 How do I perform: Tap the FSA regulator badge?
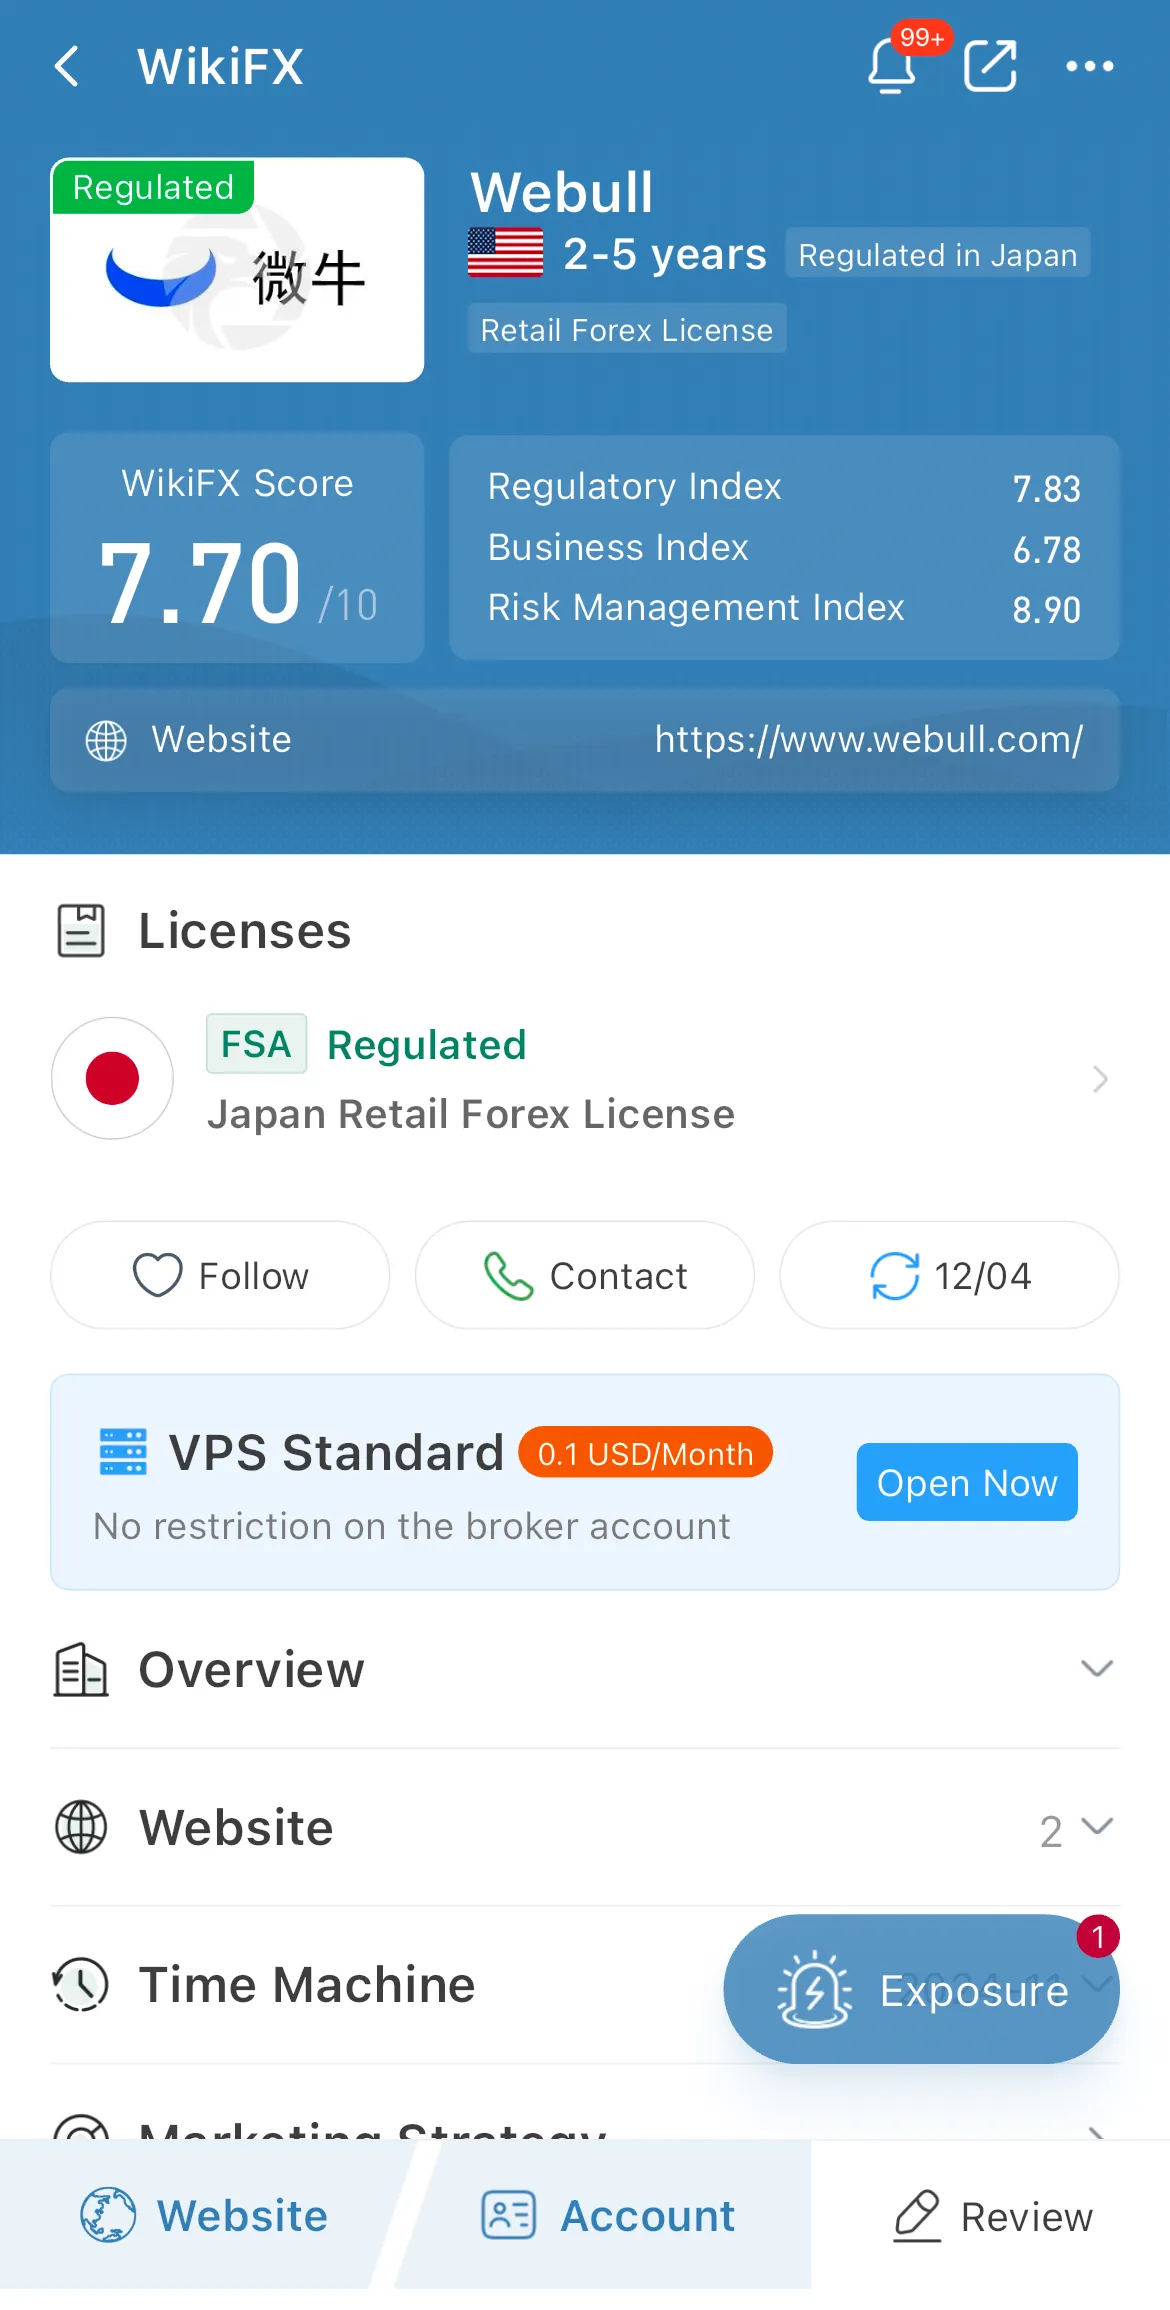[256, 1044]
